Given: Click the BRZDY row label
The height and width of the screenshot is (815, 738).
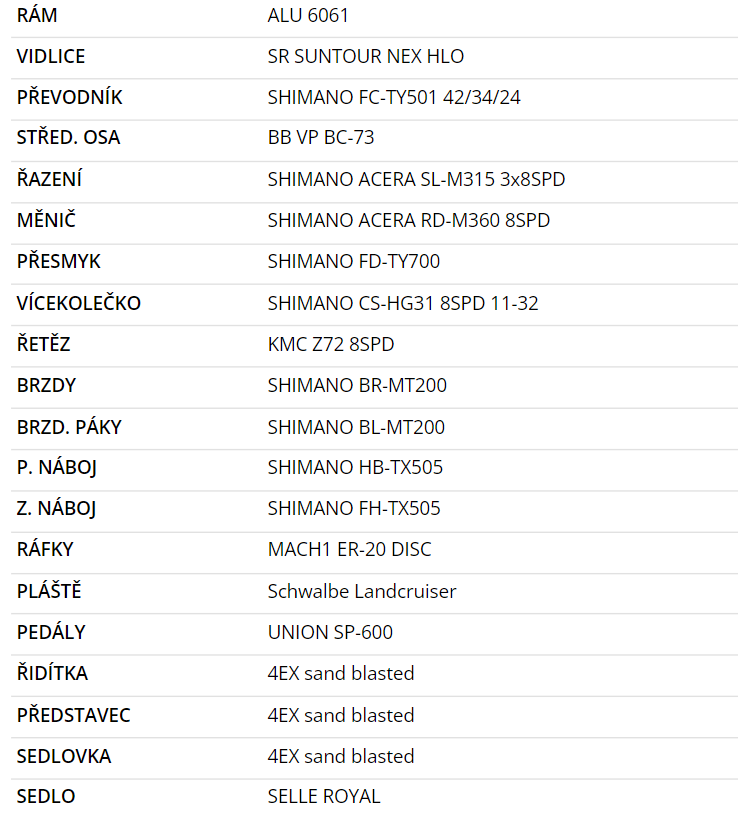Looking at the screenshot, I should tap(46, 386).
